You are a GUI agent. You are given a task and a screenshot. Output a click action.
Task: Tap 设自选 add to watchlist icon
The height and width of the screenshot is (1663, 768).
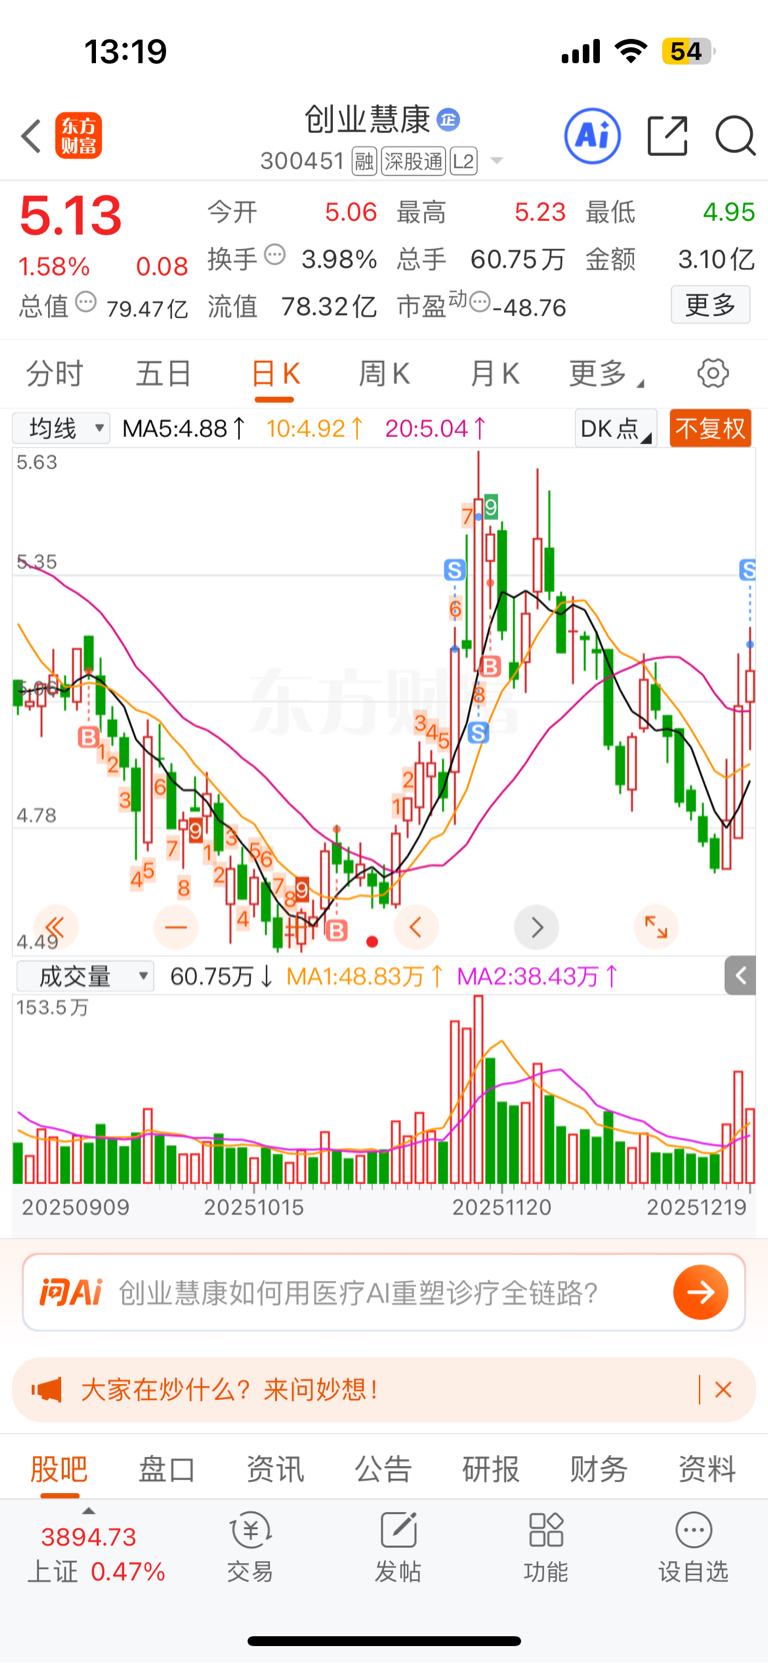pyautogui.click(x=693, y=1547)
